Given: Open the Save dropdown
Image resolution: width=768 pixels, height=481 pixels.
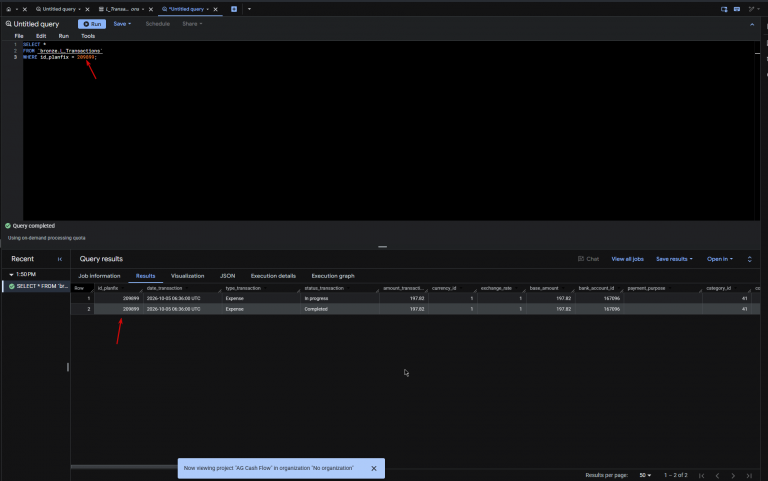Looking at the screenshot, I should pyautogui.click(x=122, y=24).
